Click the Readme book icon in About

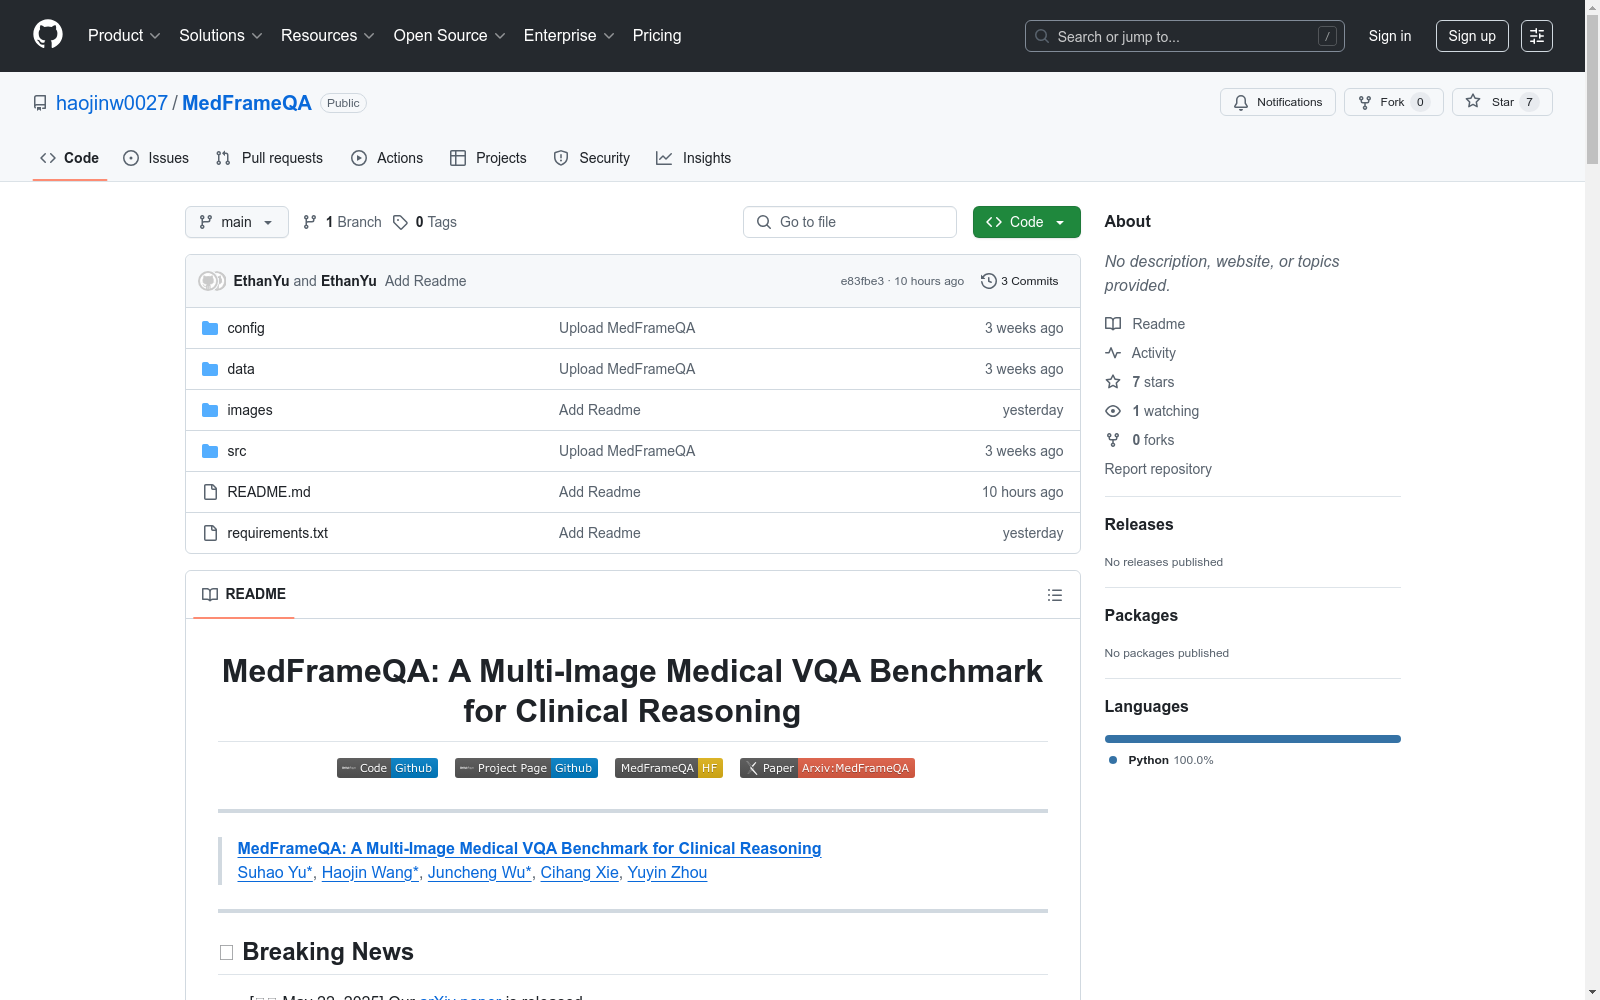(1113, 324)
